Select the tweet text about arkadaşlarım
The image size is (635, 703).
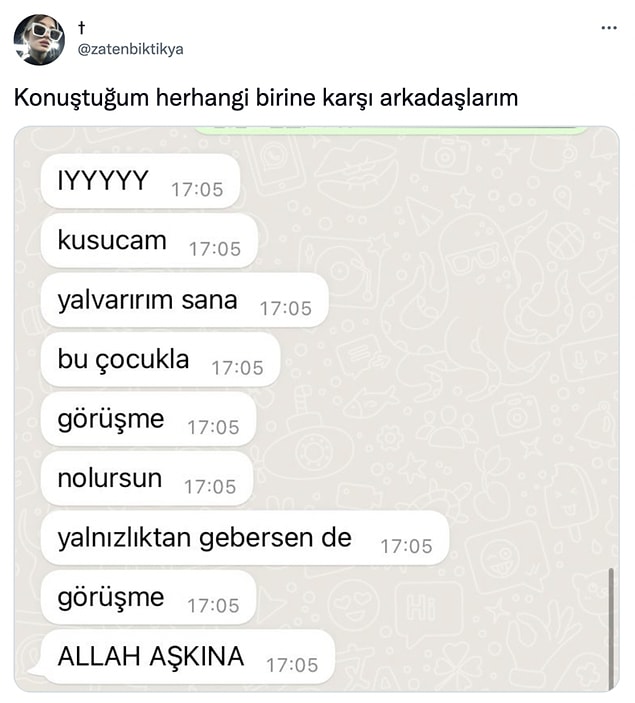266,97
